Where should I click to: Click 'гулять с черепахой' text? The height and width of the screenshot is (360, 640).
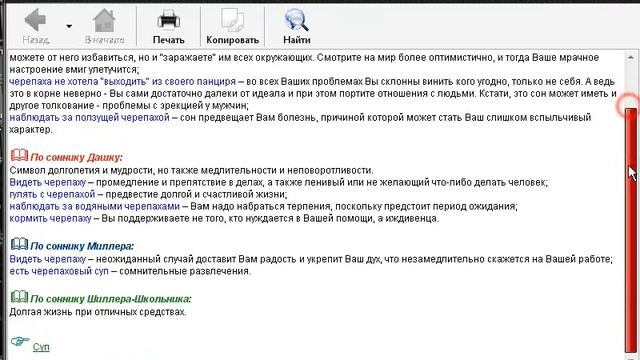52,194
